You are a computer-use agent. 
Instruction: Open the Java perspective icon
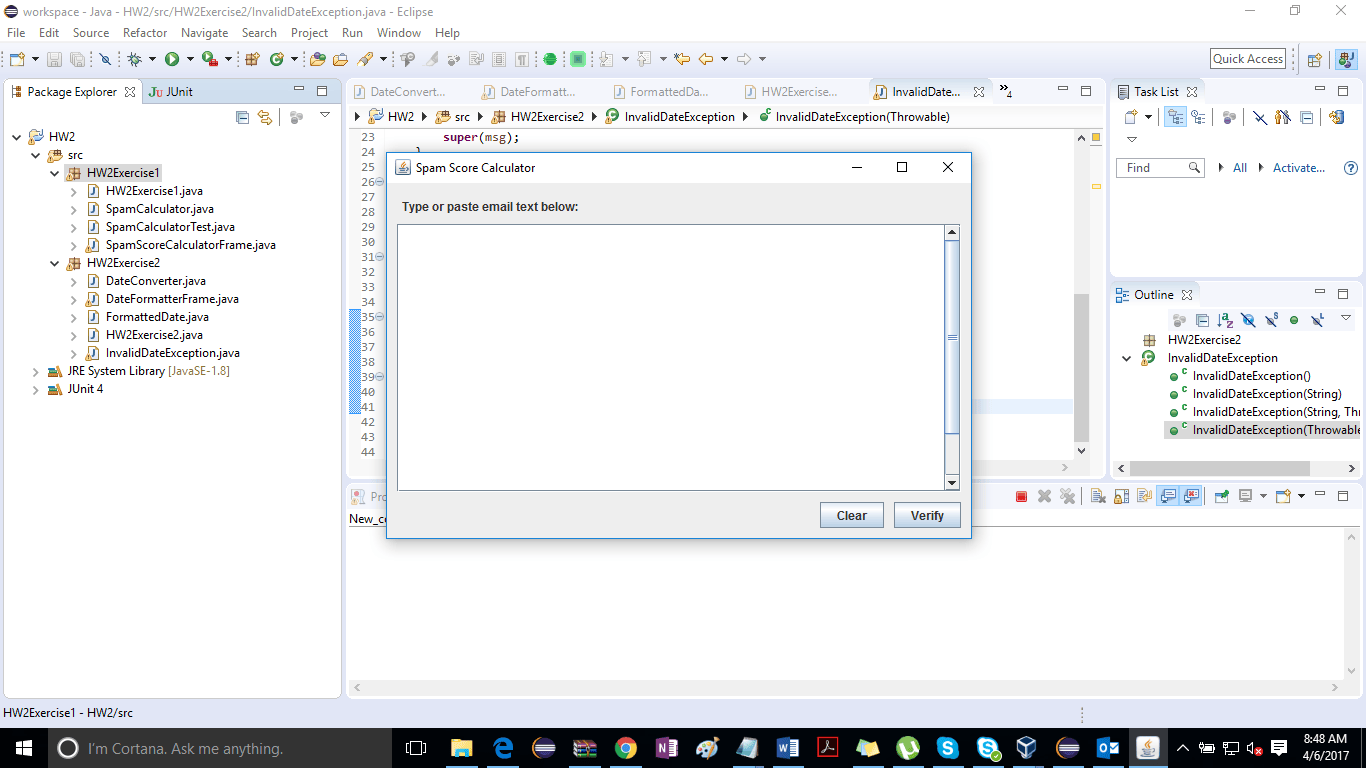[1346, 59]
